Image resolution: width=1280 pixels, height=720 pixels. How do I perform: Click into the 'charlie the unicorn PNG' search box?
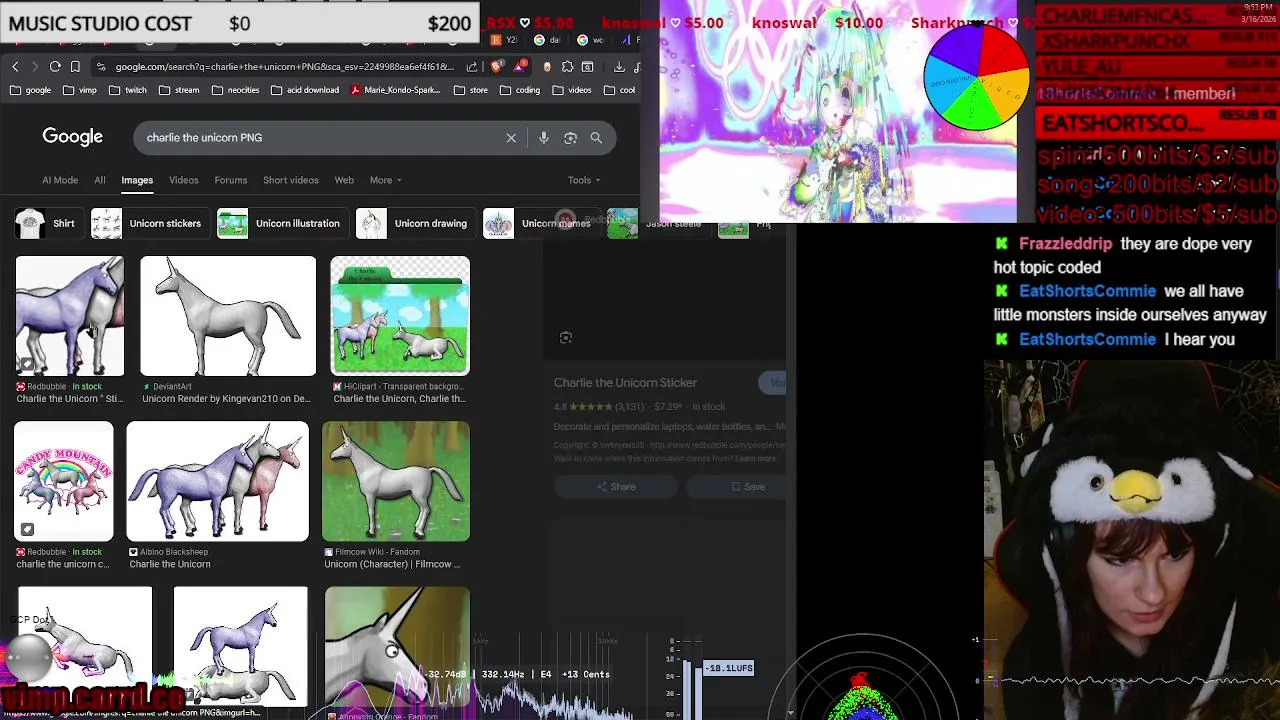click(320, 138)
